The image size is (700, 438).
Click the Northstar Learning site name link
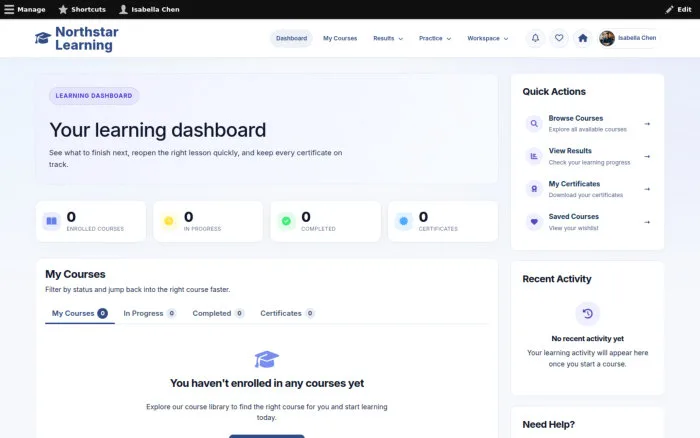click(87, 38)
